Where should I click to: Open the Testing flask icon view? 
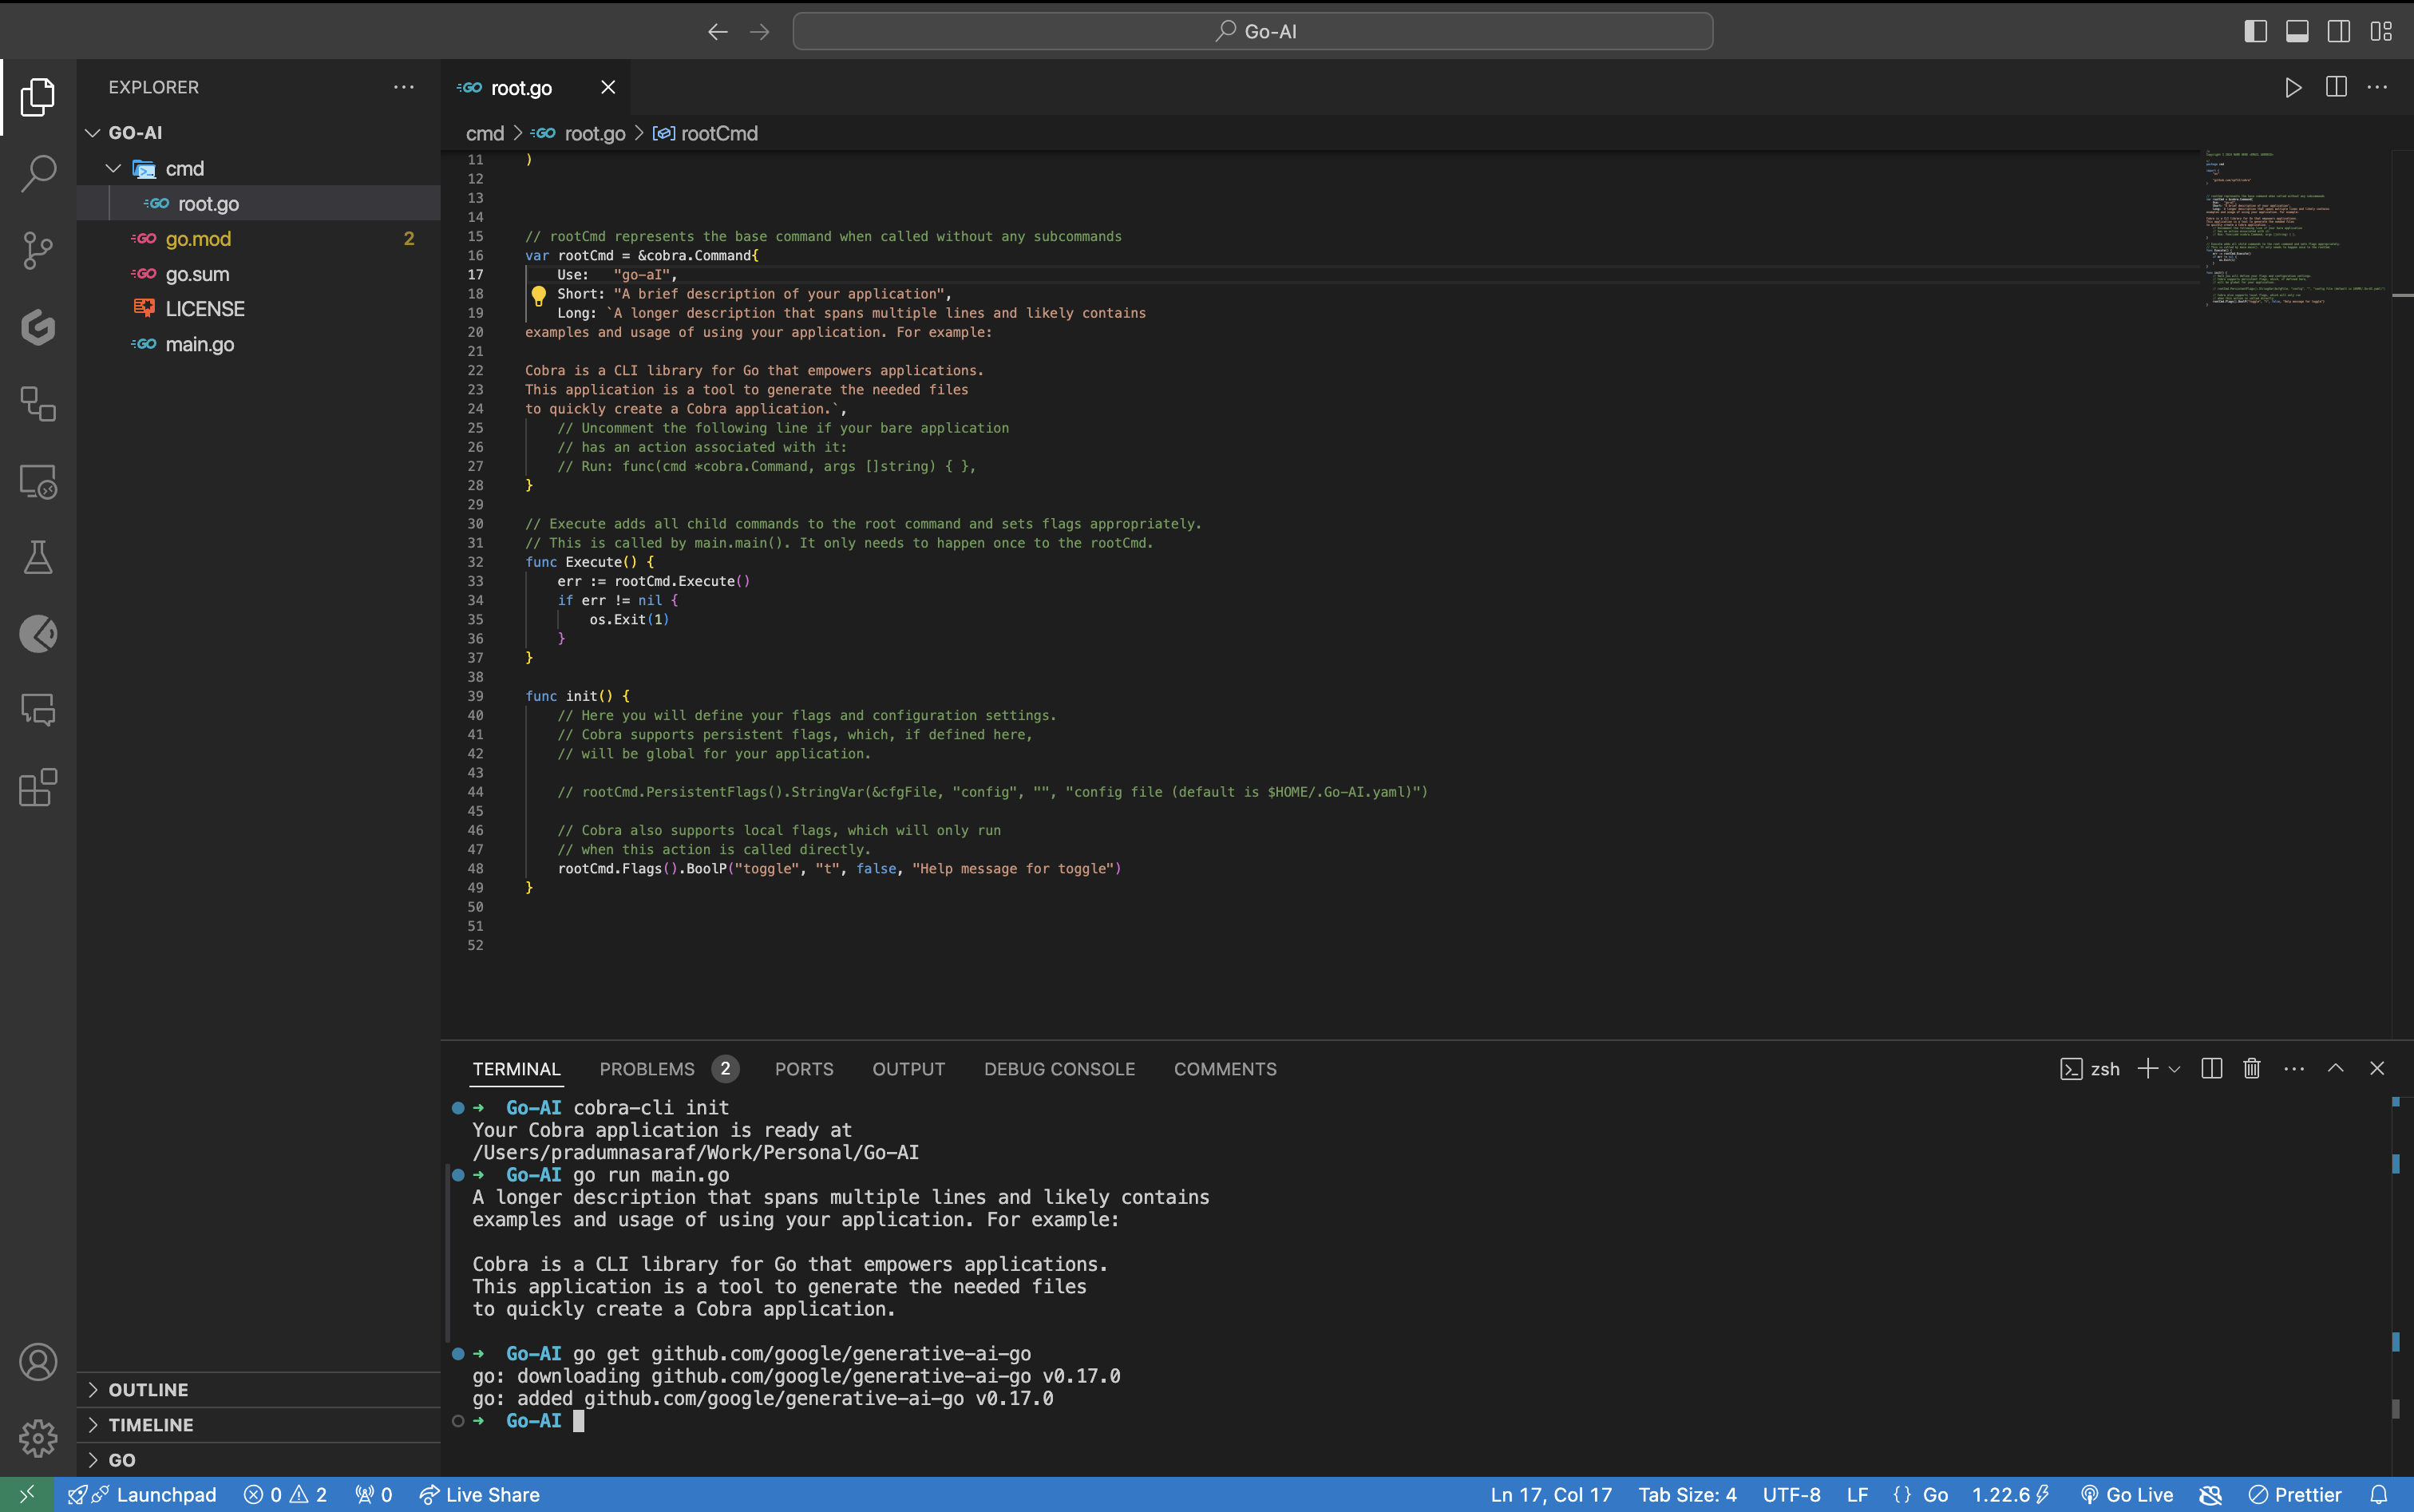[x=38, y=557]
